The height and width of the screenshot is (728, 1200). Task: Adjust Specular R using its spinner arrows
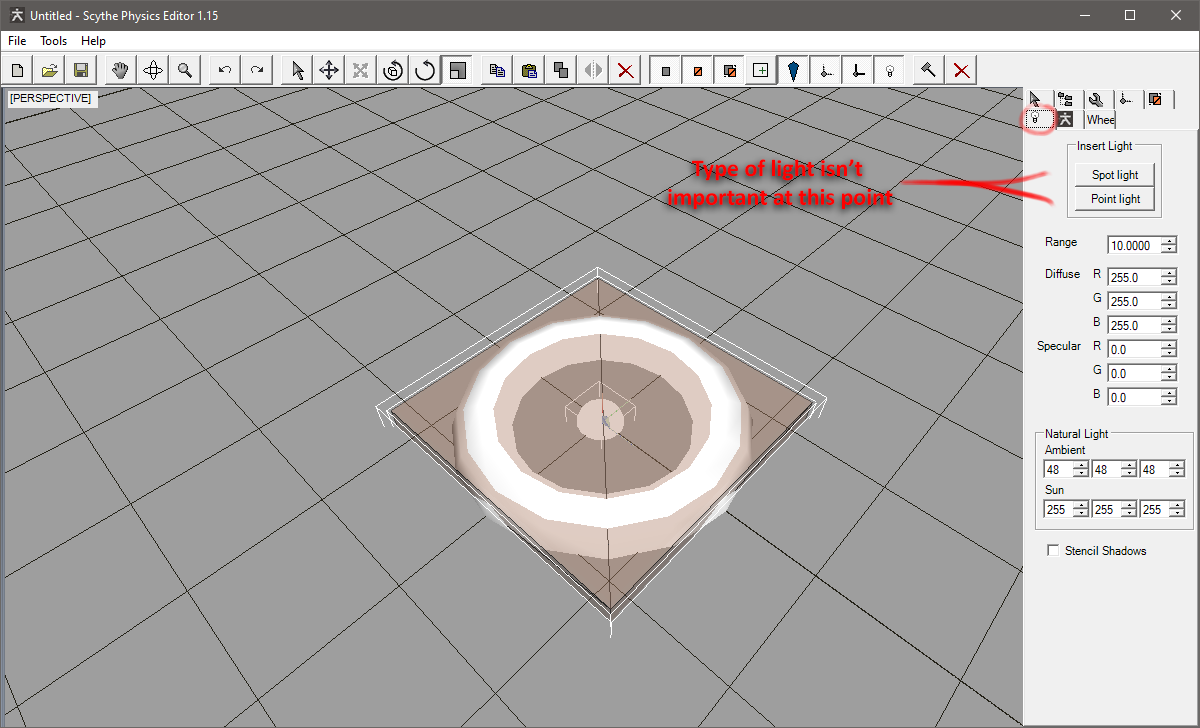pos(1169,349)
